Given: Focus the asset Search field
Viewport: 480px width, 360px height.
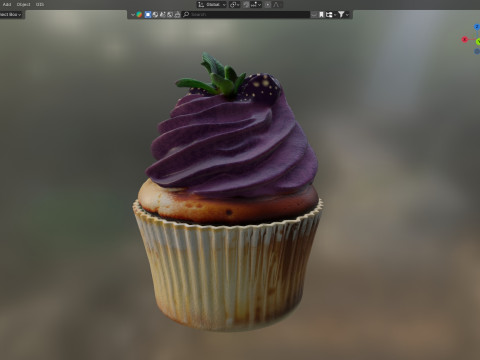Looking at the screenshot, I should (246, 15).
